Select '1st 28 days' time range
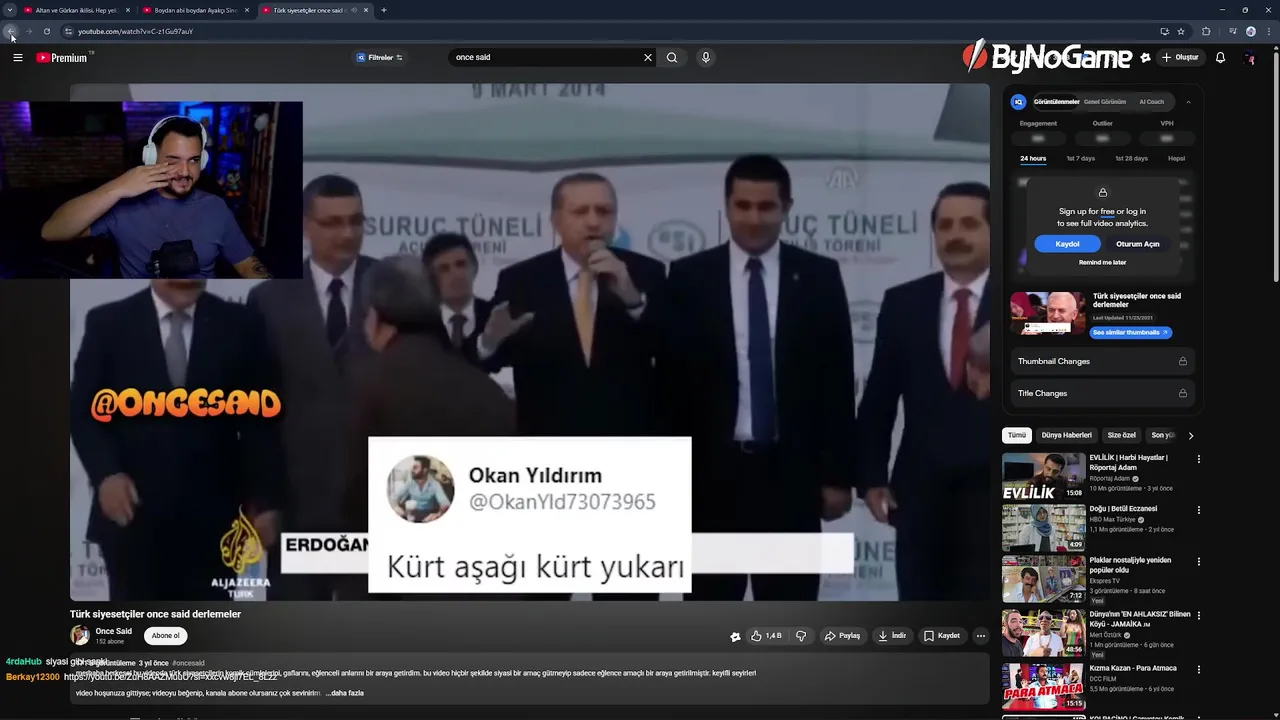The image size is (1280, 720). (x=1131, y=159)
